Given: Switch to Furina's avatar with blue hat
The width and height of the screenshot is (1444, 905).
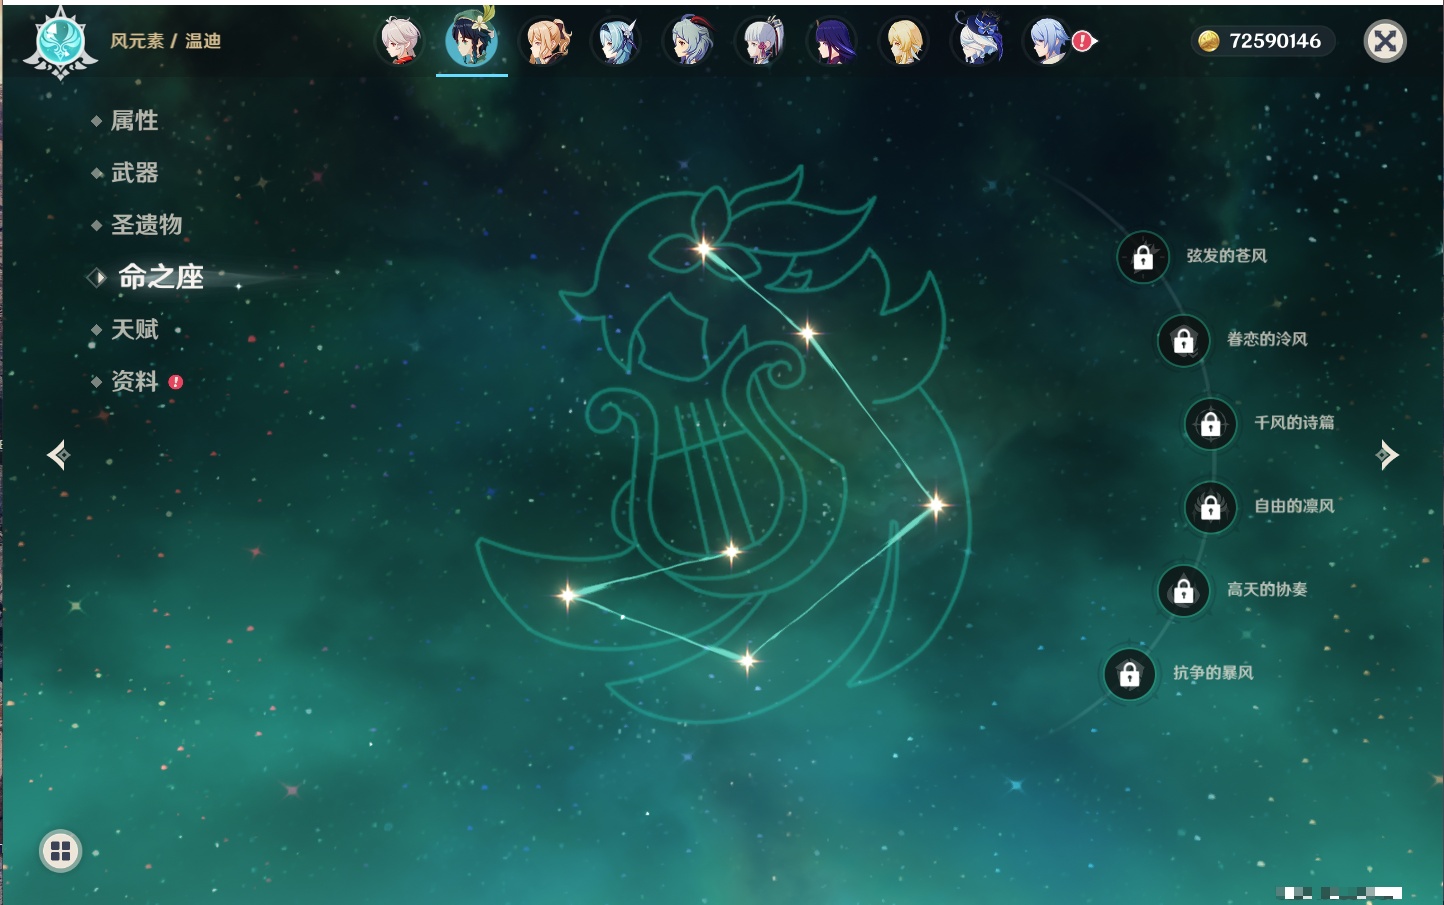Looking at the screenshot, I should coord(976,39).
